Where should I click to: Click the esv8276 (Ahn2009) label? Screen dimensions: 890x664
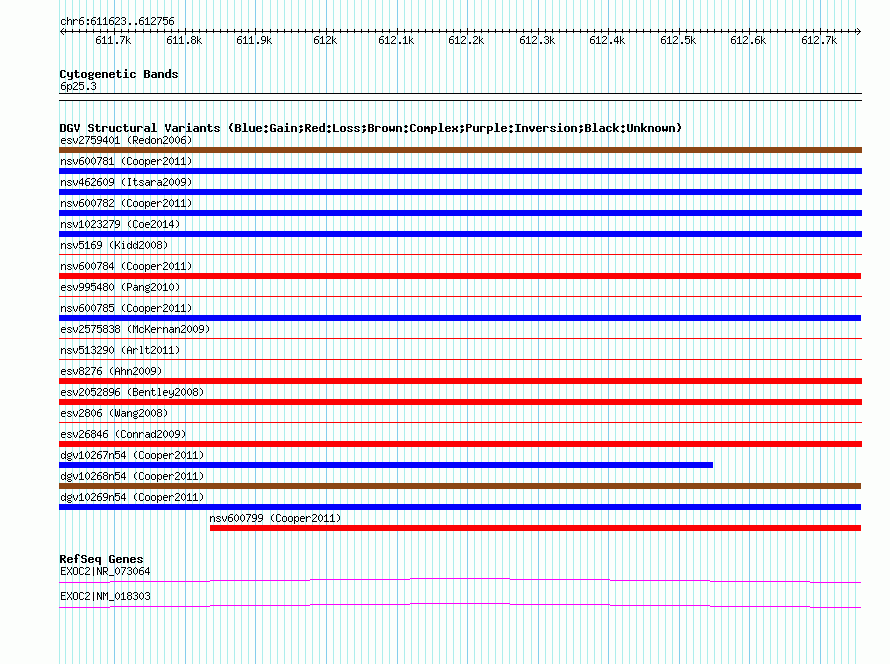click(111, 371)
